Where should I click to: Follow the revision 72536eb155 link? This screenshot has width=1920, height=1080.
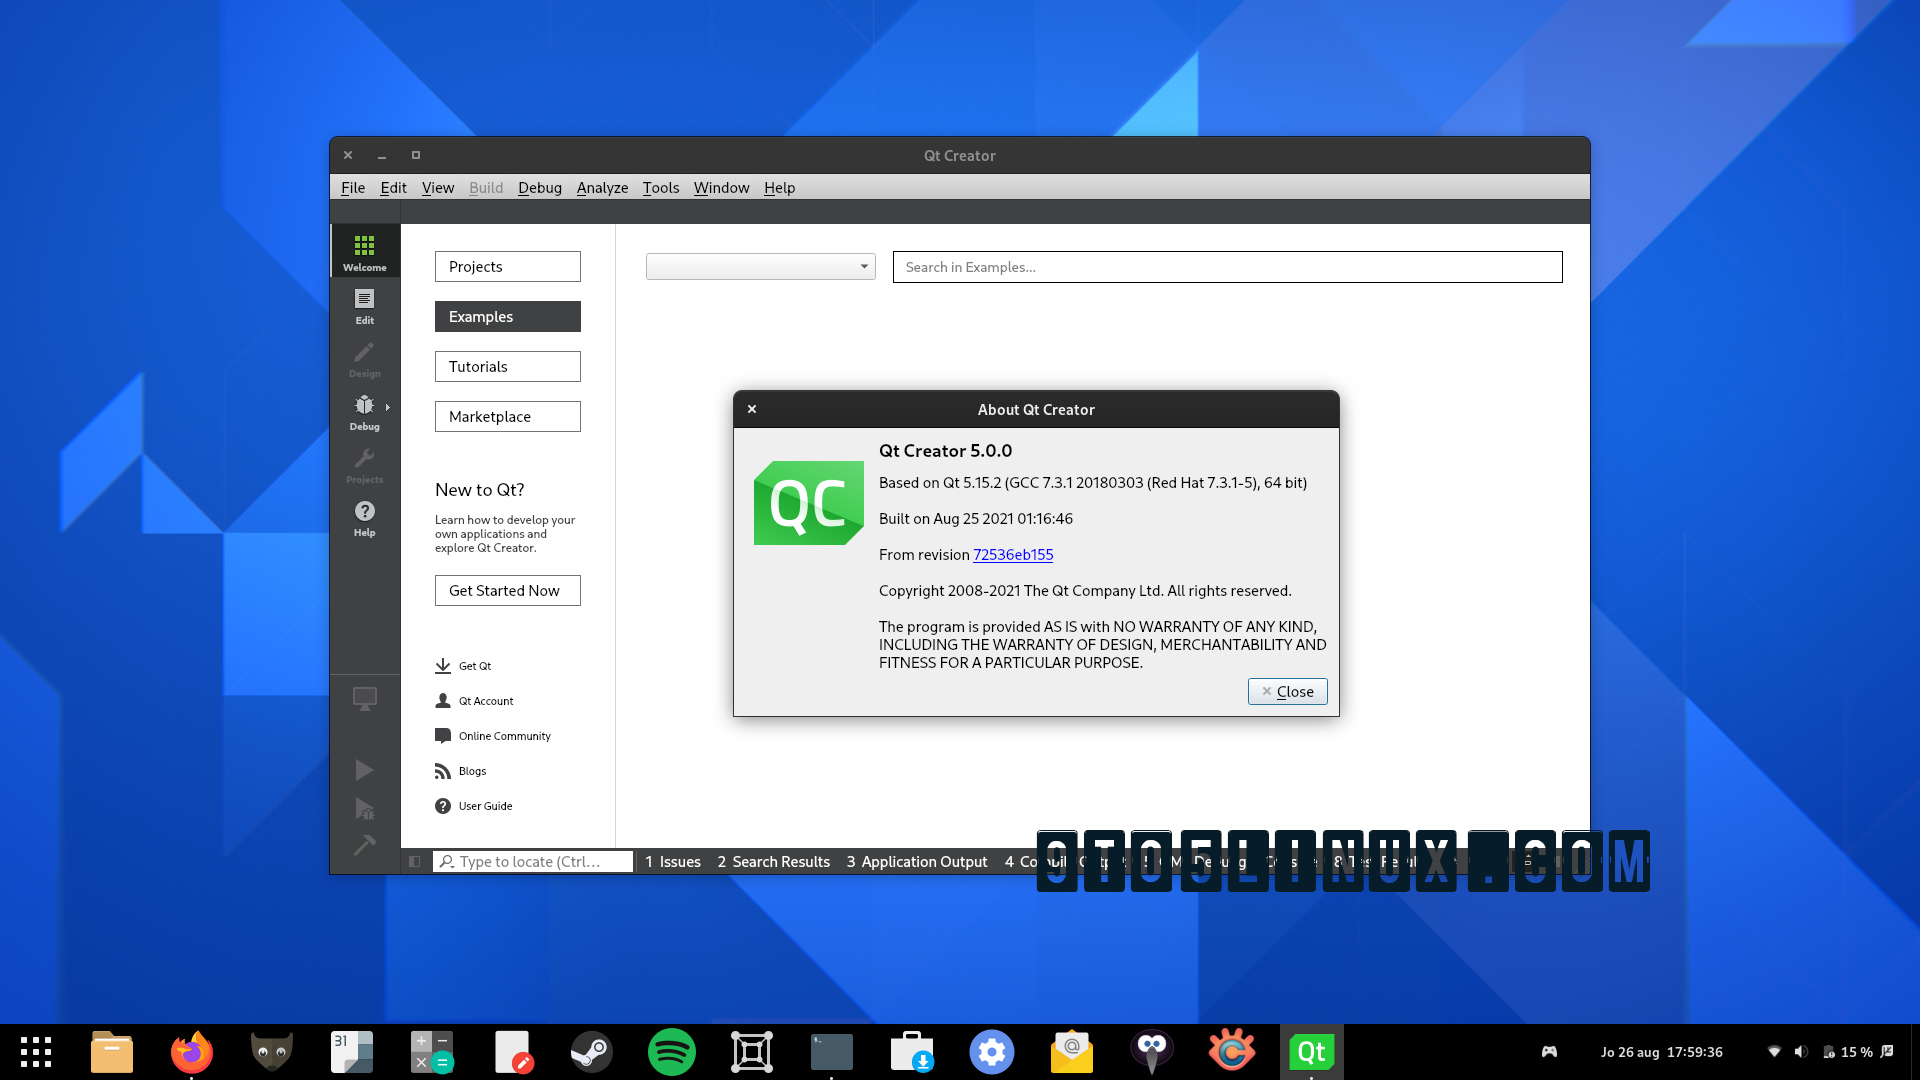[x=1012, y=555]
